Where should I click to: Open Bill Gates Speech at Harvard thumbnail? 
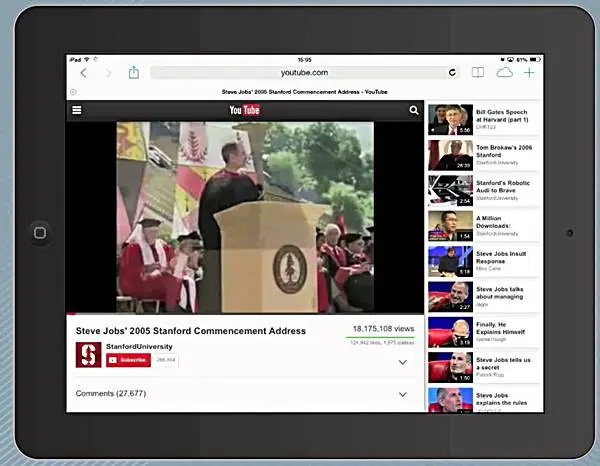tap(450, 120)
